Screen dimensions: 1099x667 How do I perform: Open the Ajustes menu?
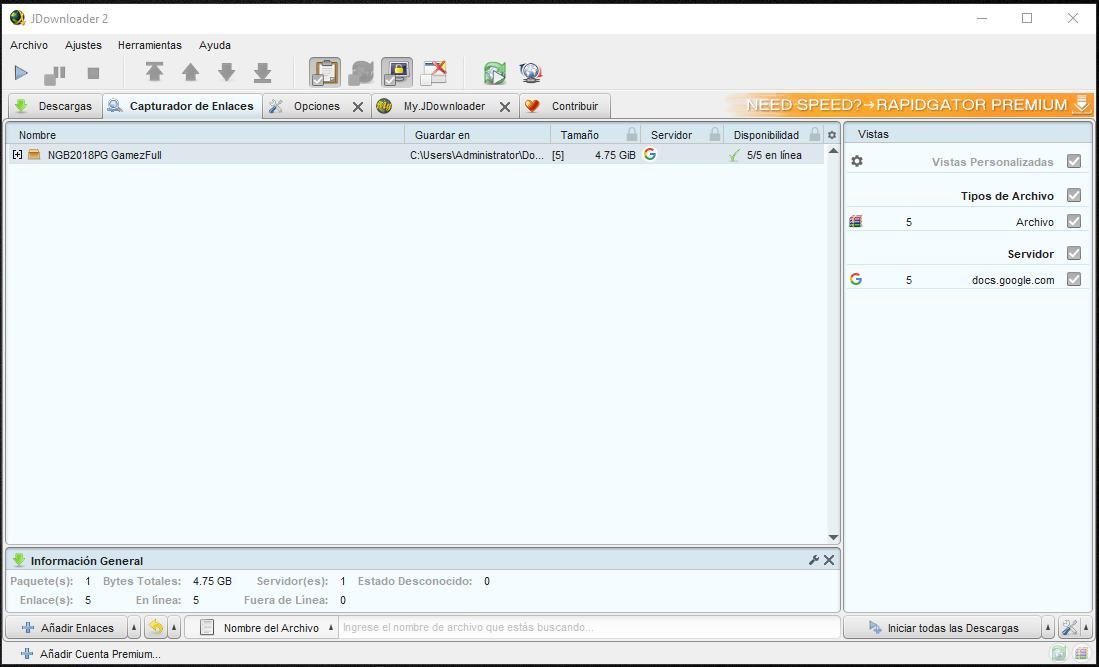pyautogui.click(x=83, y=45)
